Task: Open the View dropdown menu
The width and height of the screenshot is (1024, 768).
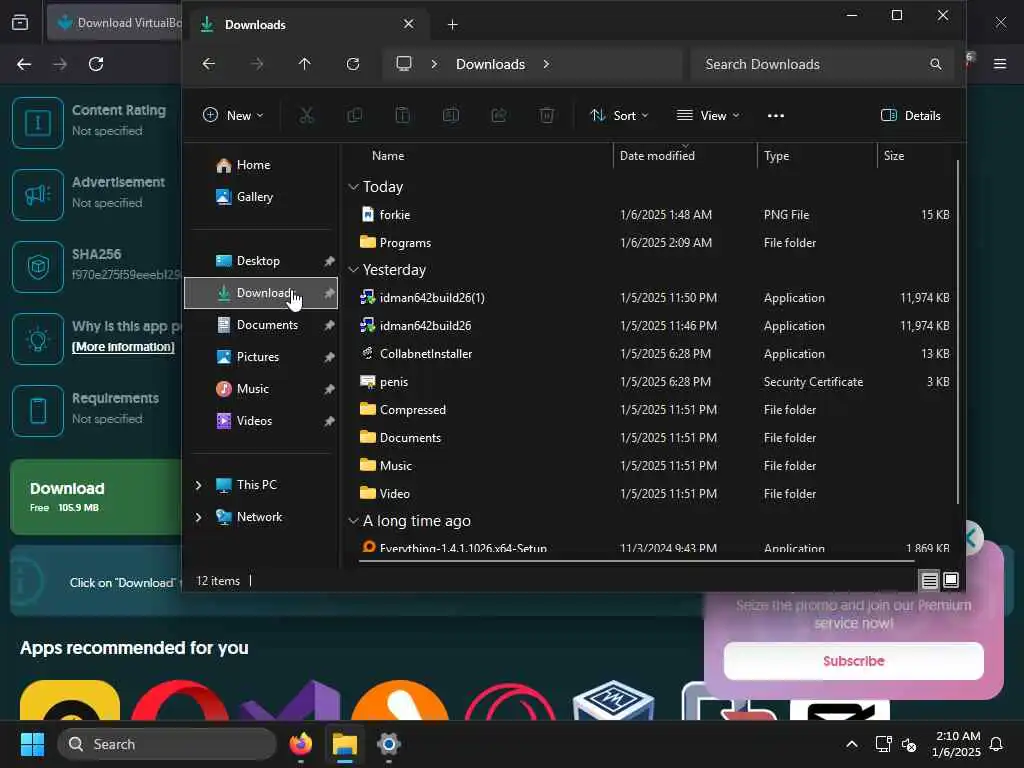Action: coord(708,116)
